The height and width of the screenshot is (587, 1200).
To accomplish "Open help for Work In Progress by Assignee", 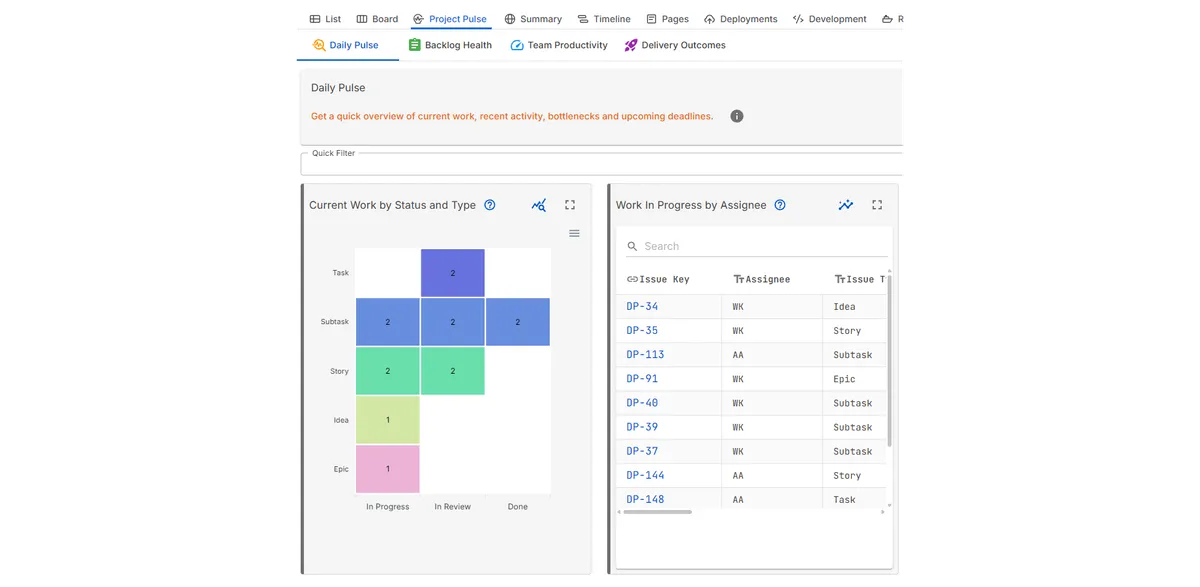I will (x=780, y=205).
